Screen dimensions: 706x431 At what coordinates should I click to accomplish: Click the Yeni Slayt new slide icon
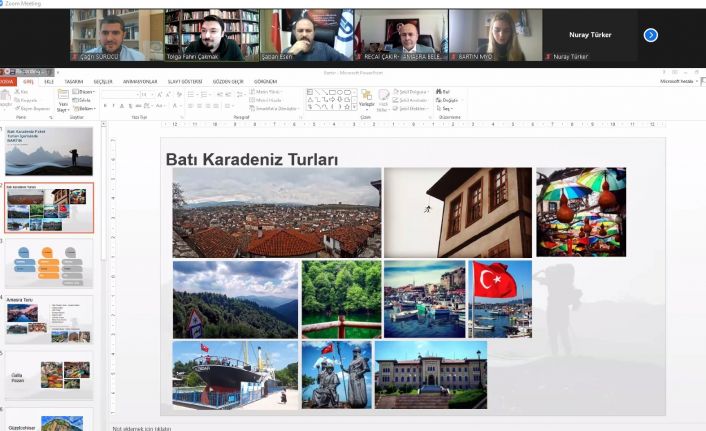click(63, 94)
